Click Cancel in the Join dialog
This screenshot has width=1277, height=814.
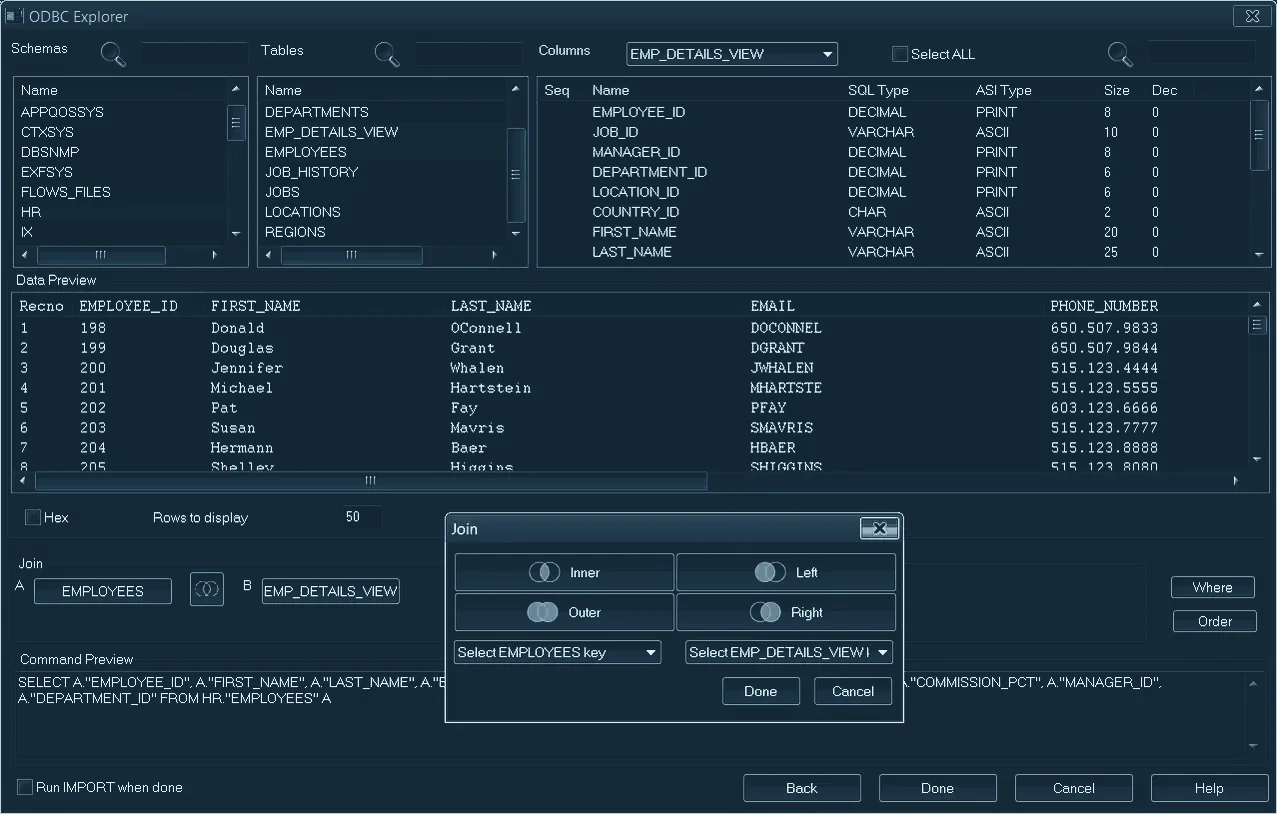853,691
